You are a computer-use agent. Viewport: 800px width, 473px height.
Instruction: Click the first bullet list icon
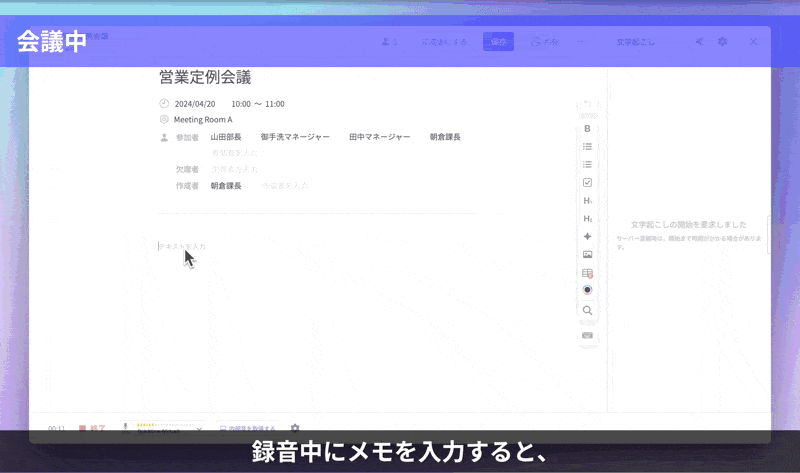(587, 146)
